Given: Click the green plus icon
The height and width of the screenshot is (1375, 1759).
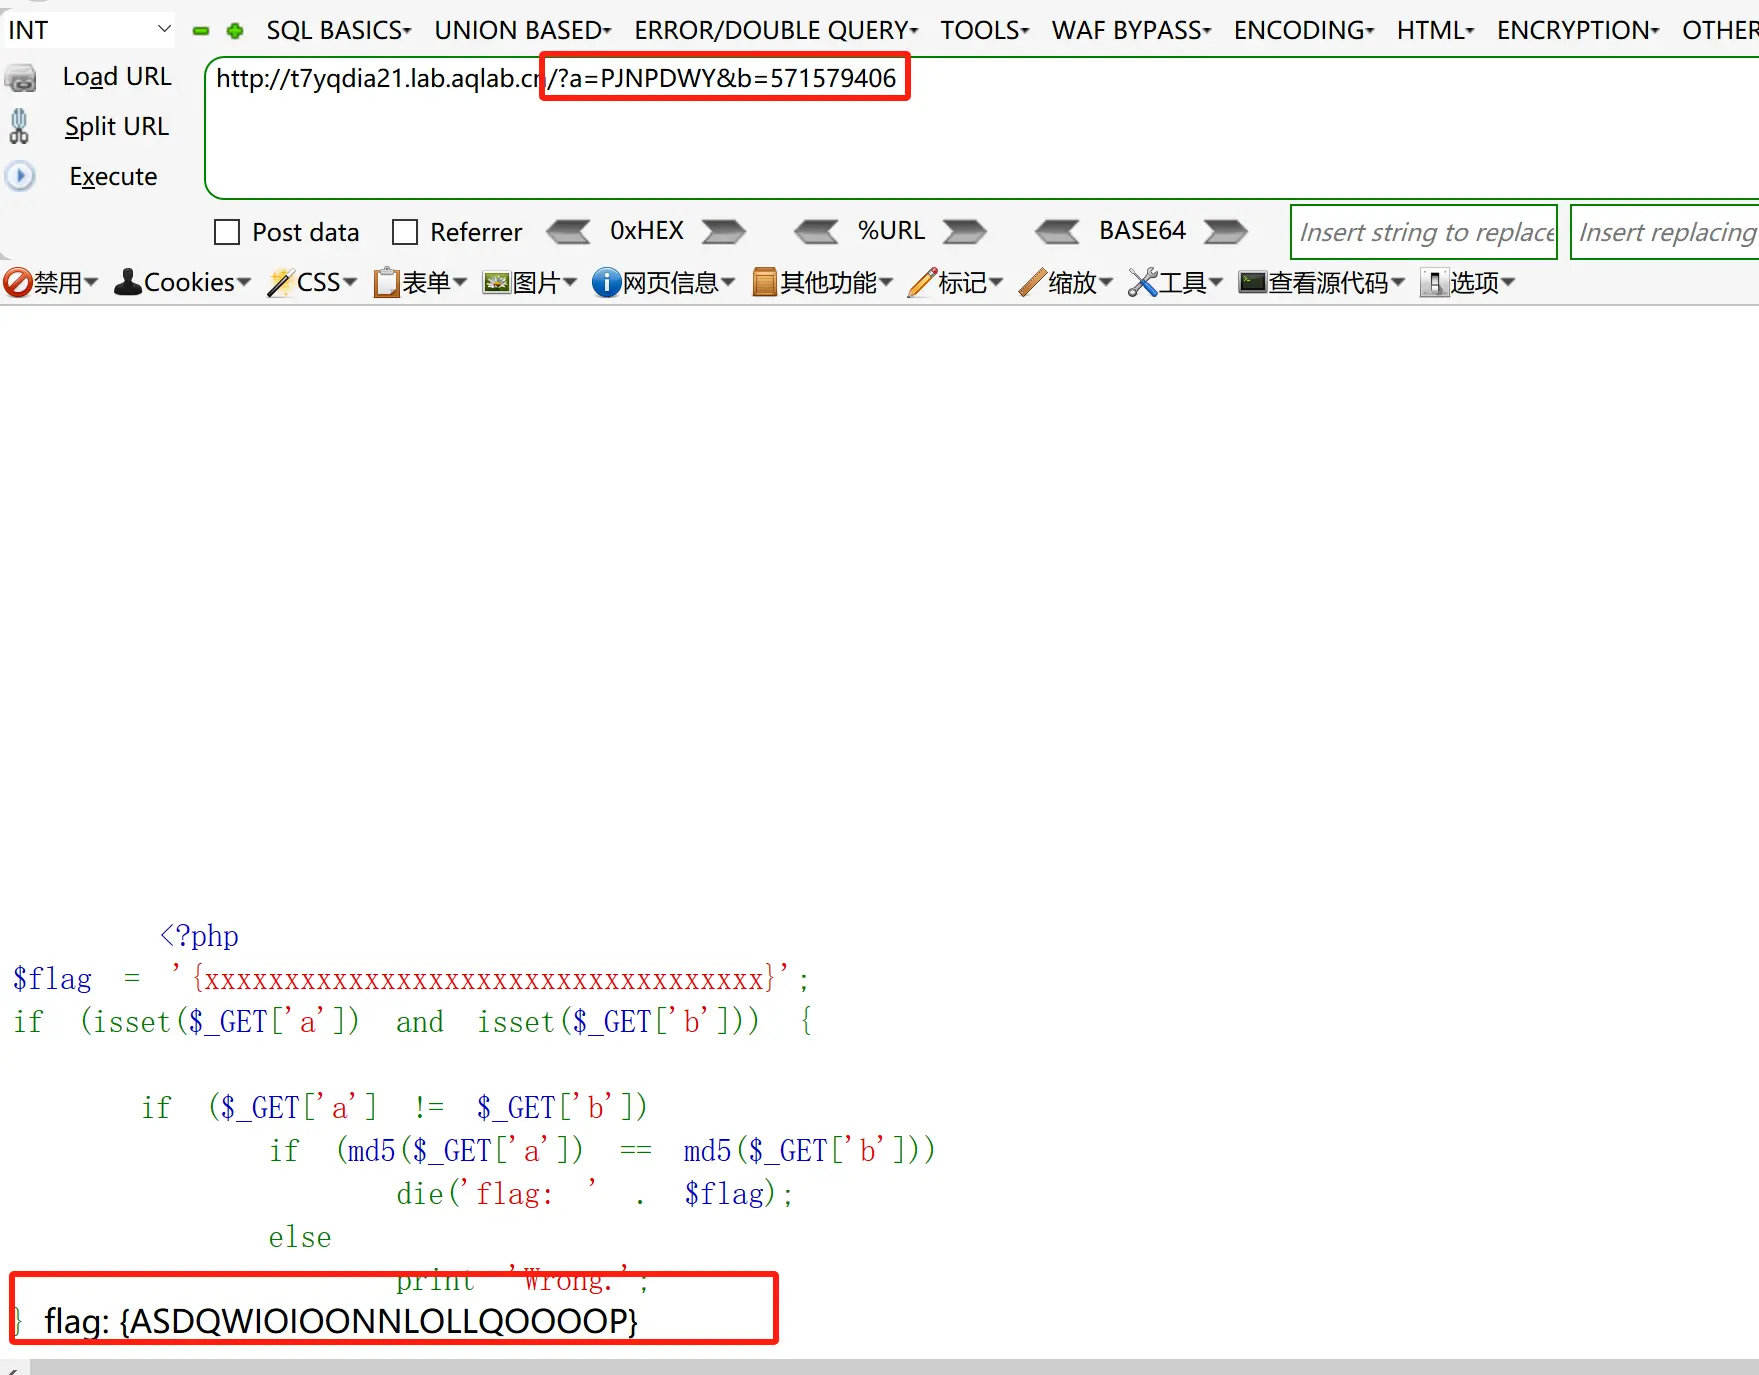Looking at the screenshot, I should coord(235,31).
